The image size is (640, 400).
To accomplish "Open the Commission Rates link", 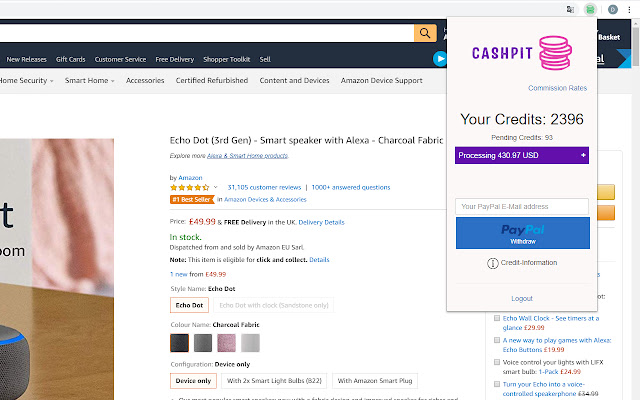I will (x=558, y=88).
